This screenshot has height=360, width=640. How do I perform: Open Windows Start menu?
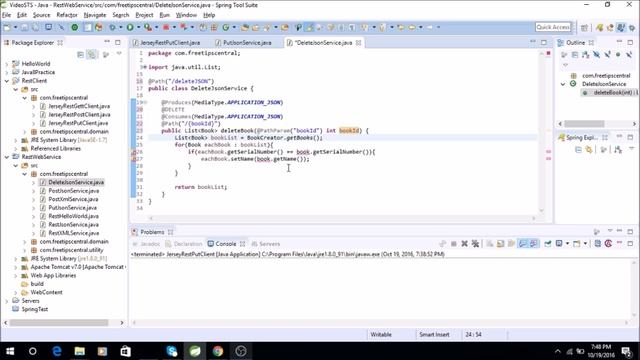point(10,351)
